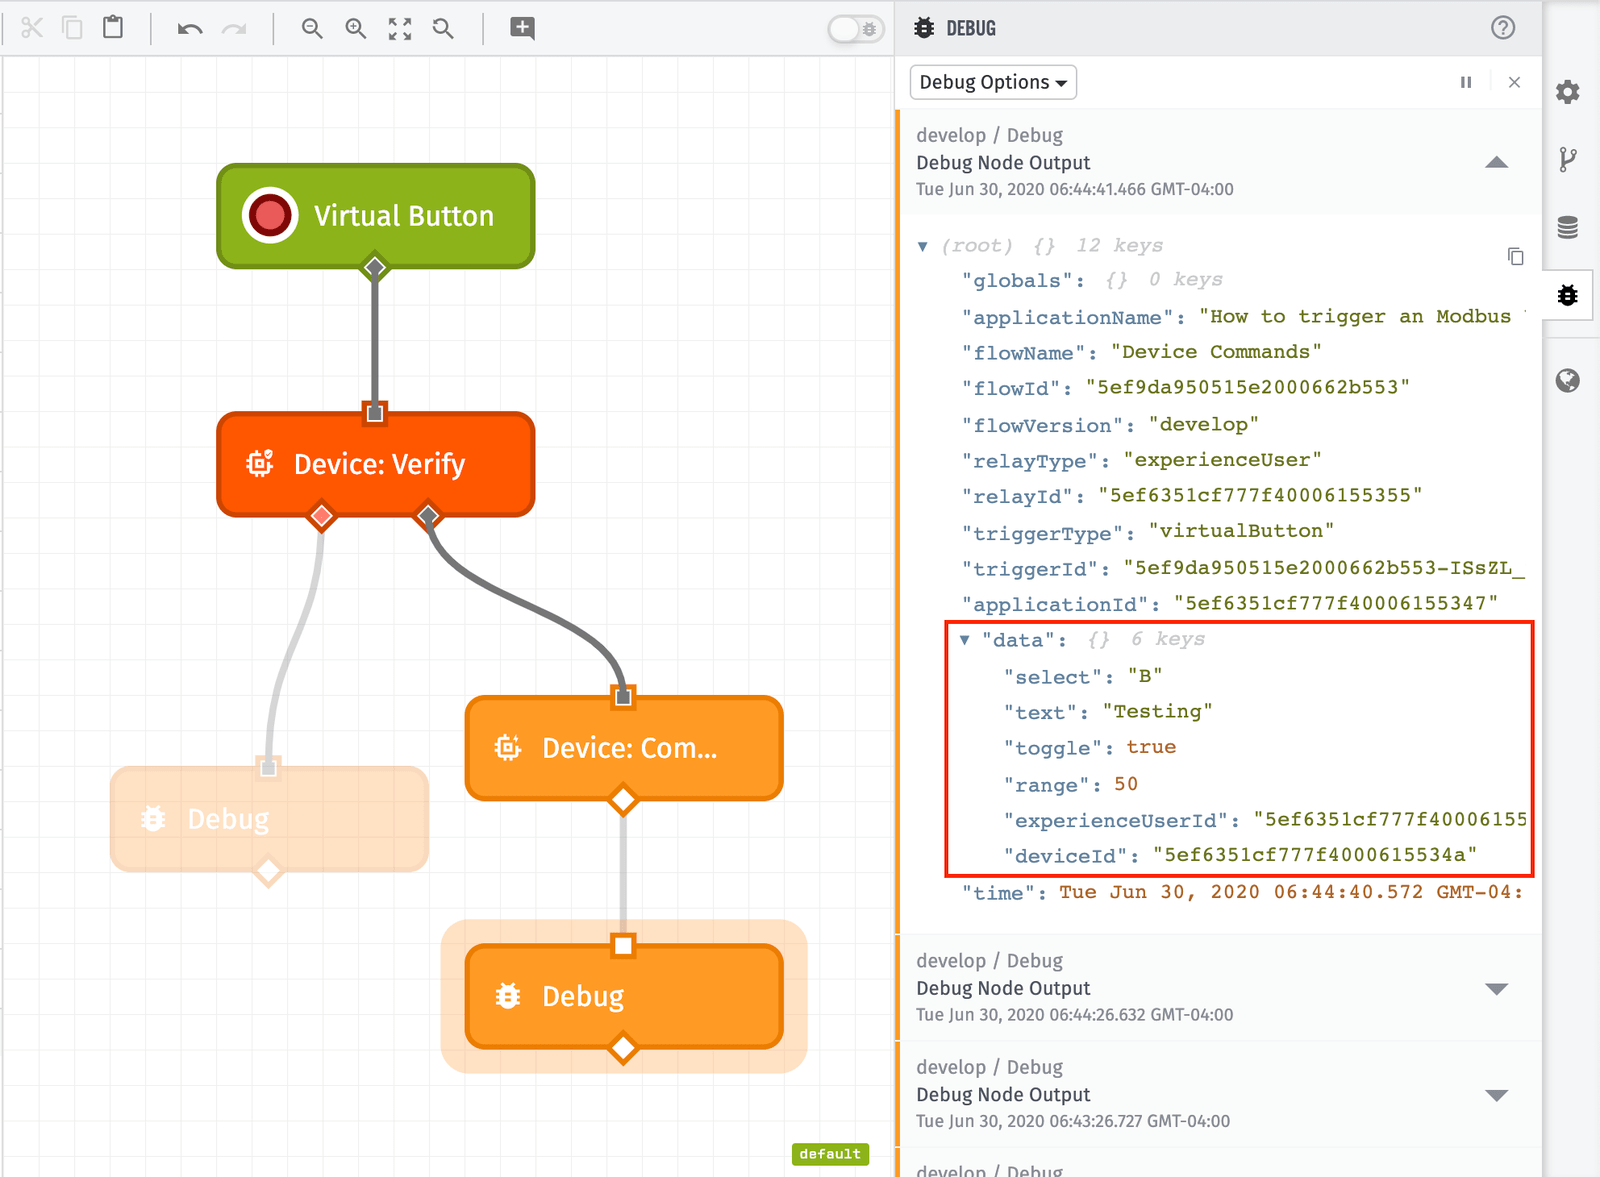
Task: Click the "text": "Testing" line
Action: 1108,712
